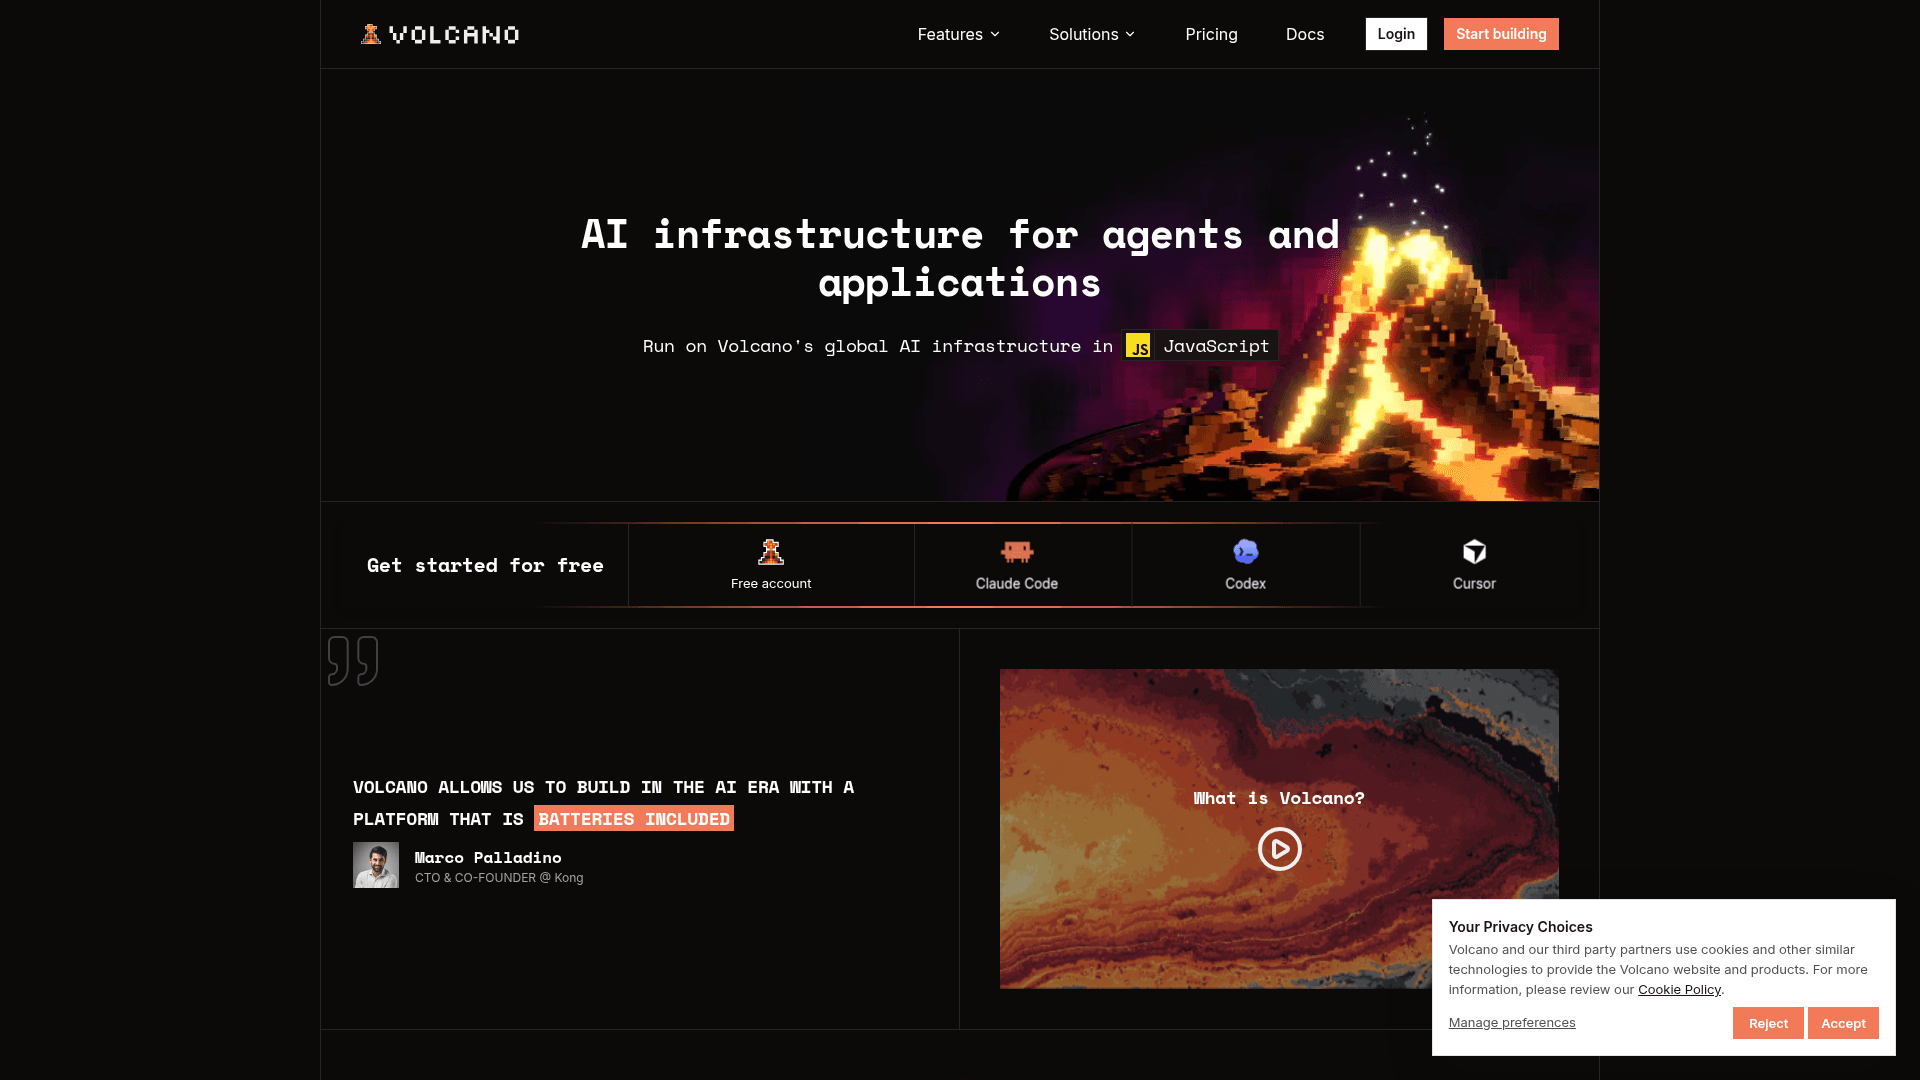Open the Docs page
This screenshot has width=1920, height=1080.
pos(1305,34)
